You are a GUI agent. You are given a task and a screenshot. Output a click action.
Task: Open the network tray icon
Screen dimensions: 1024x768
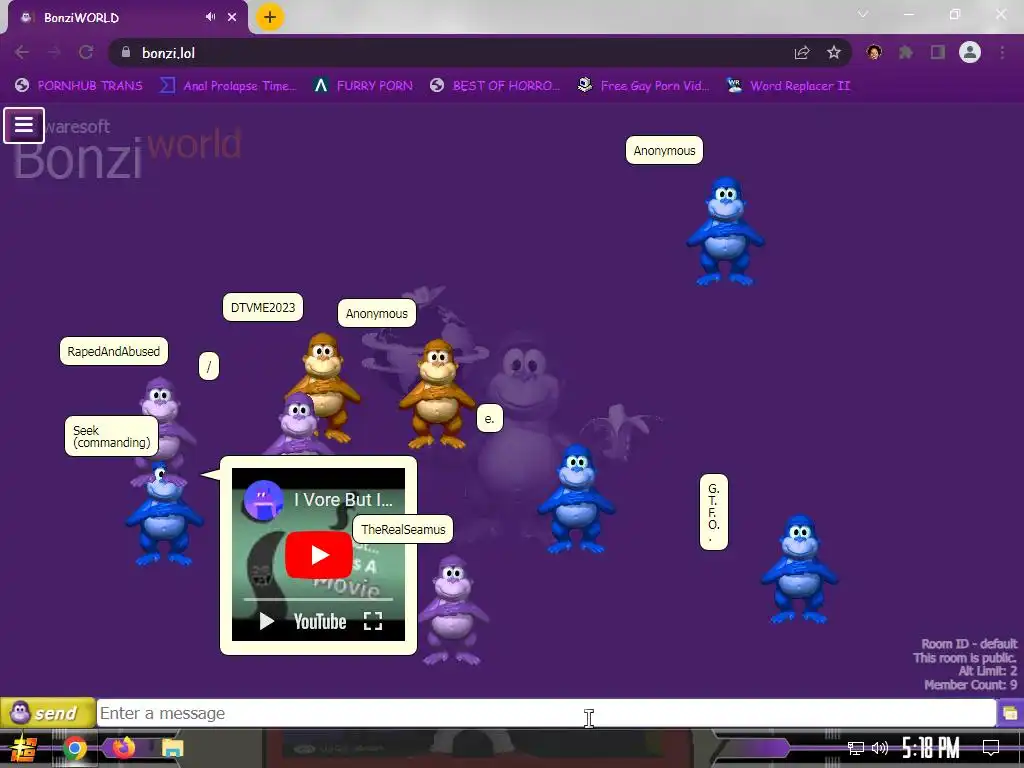pos(856,748)
